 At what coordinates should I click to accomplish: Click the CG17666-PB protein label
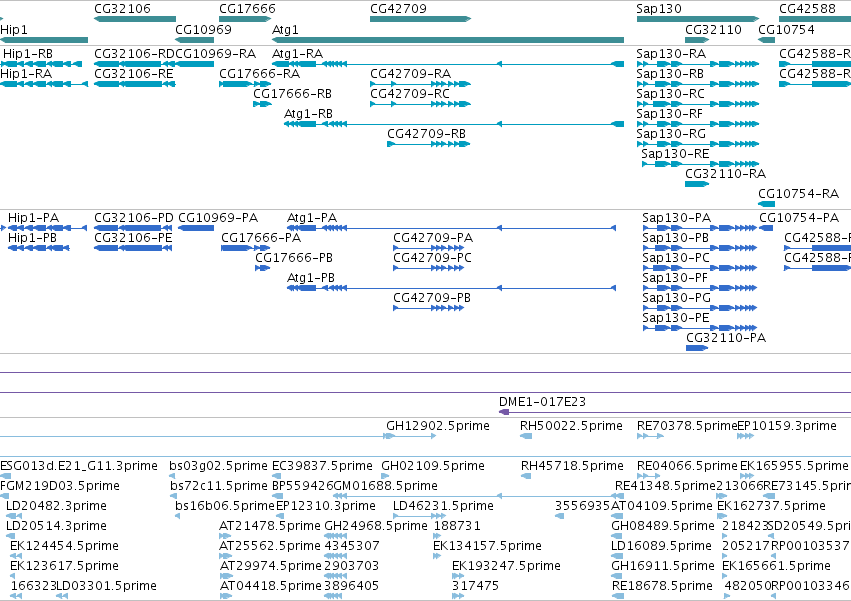pyautogui.click(x=294, y=258)
